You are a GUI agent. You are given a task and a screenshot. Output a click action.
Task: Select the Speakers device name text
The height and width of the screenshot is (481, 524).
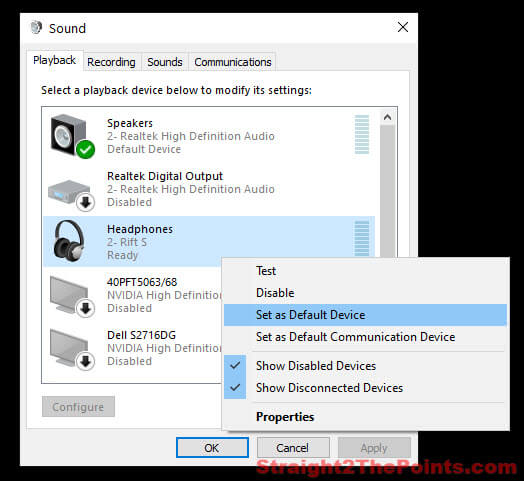click(130, 123)
